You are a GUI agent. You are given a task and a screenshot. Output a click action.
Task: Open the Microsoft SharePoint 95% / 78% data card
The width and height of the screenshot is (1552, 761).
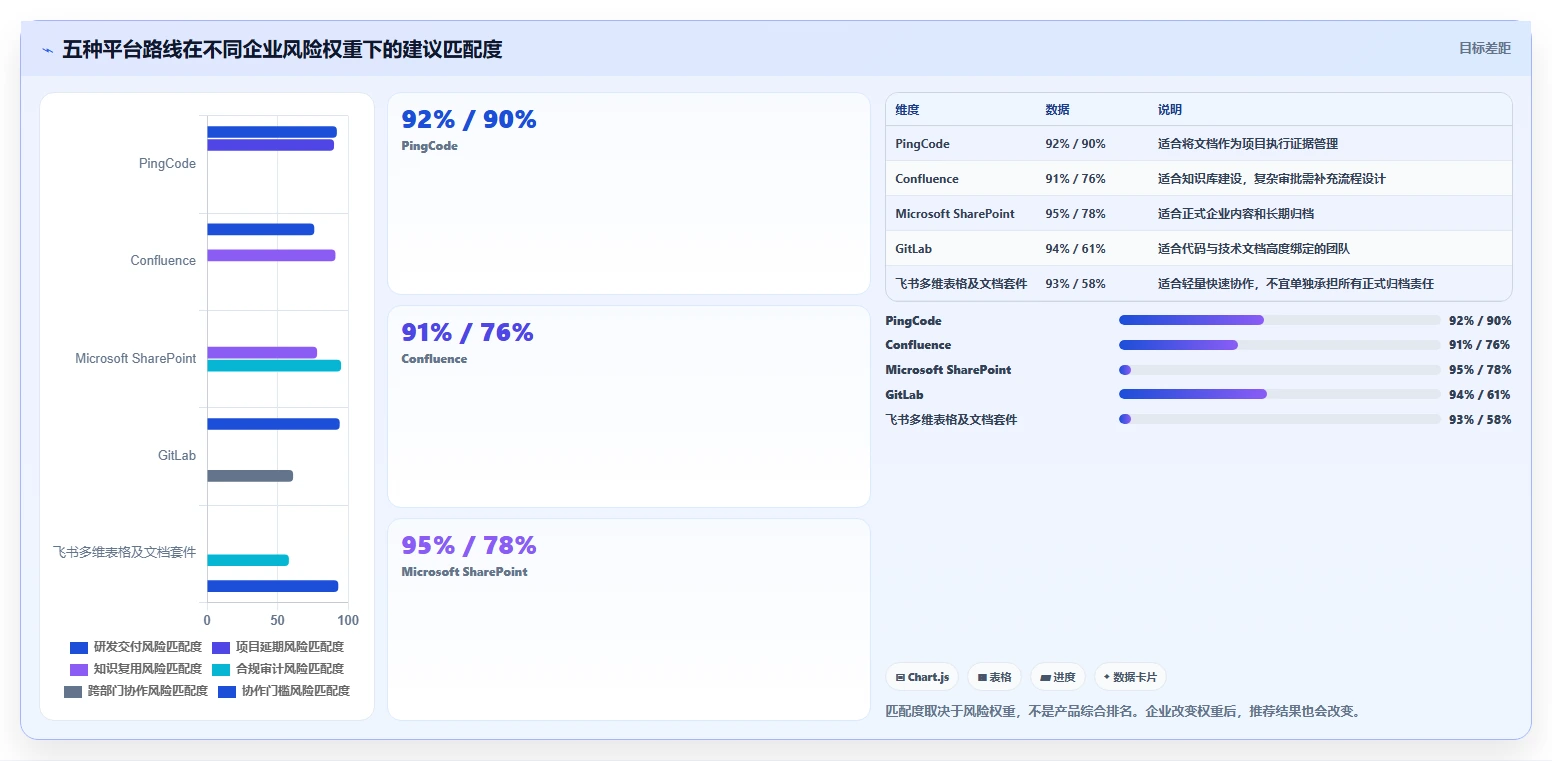pyautogui.click(x=629, y=619)
